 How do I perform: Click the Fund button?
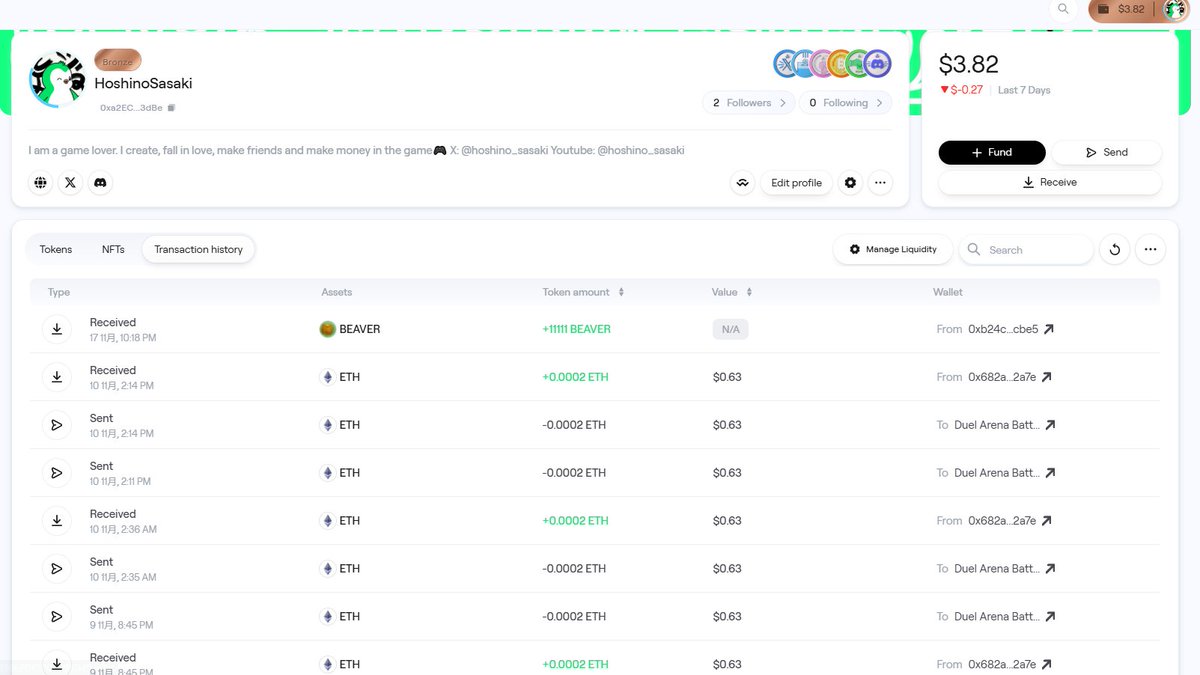(x=991, y=152)
